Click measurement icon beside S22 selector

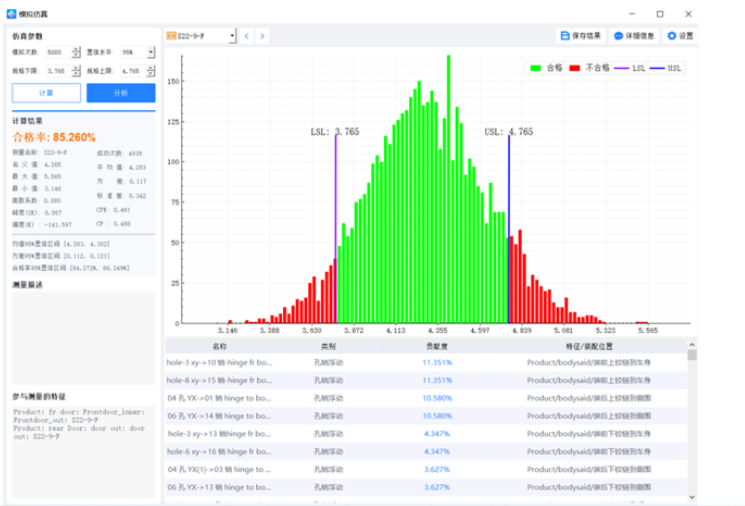pyautogui.click(x=171, y=36)
